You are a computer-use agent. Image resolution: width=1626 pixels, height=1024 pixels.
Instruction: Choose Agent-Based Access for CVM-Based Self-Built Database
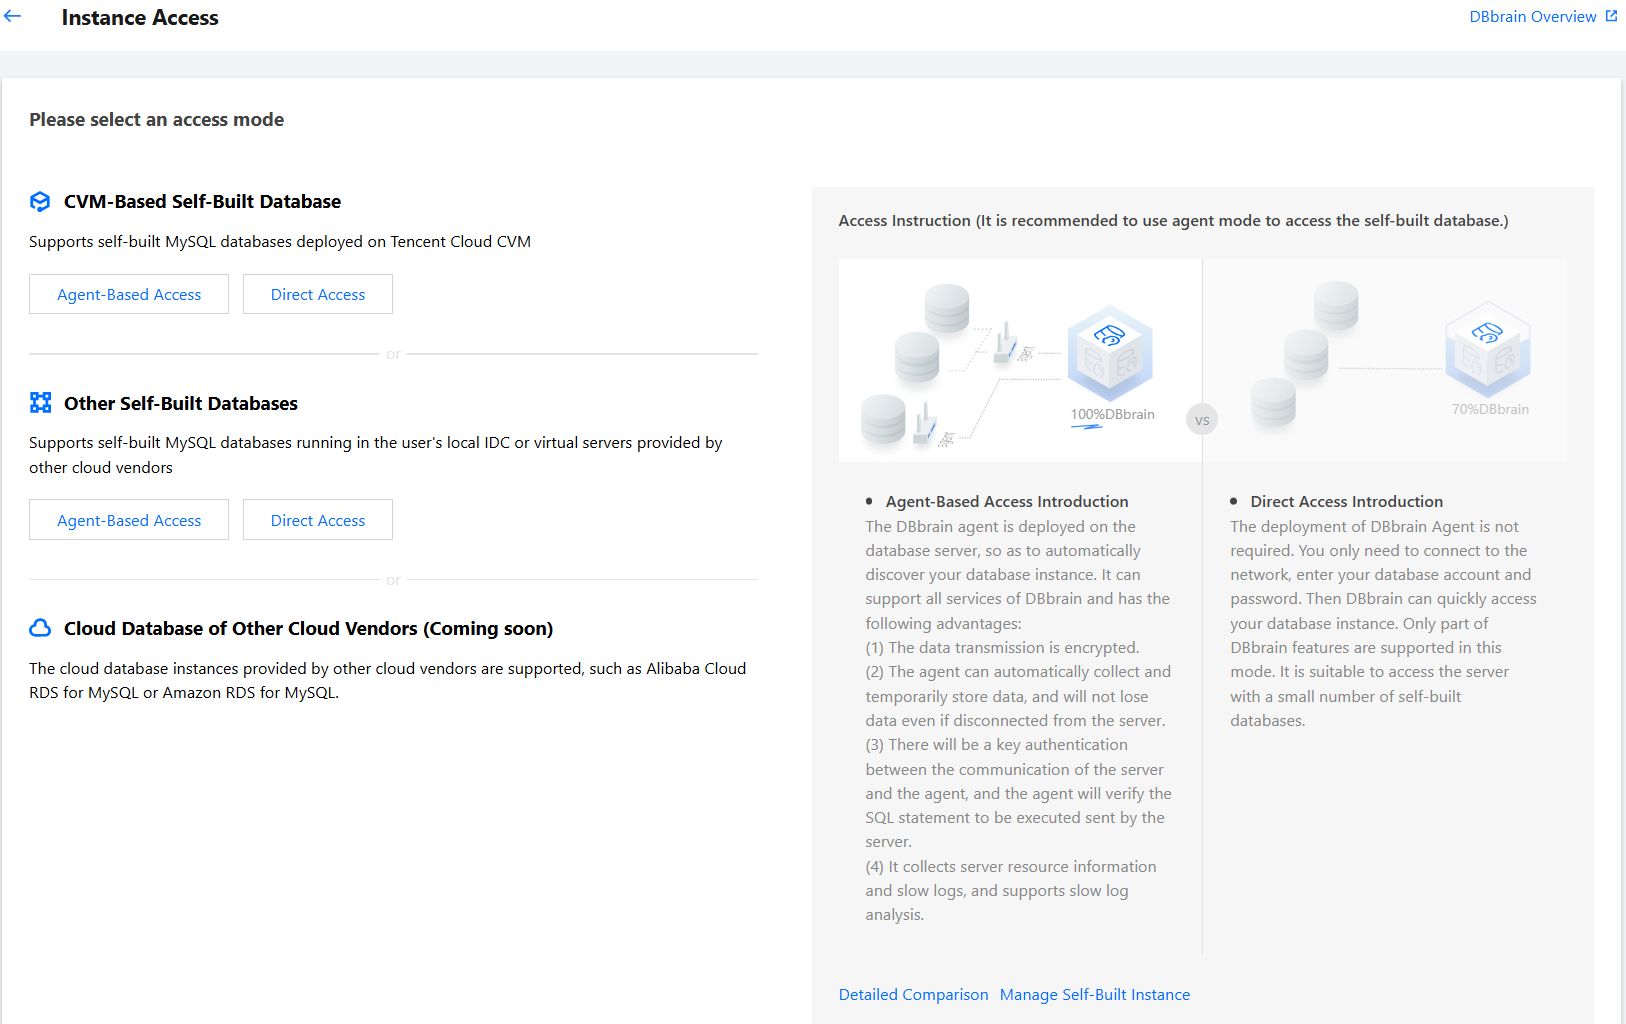pyautogui.click(x=129, y=294)
